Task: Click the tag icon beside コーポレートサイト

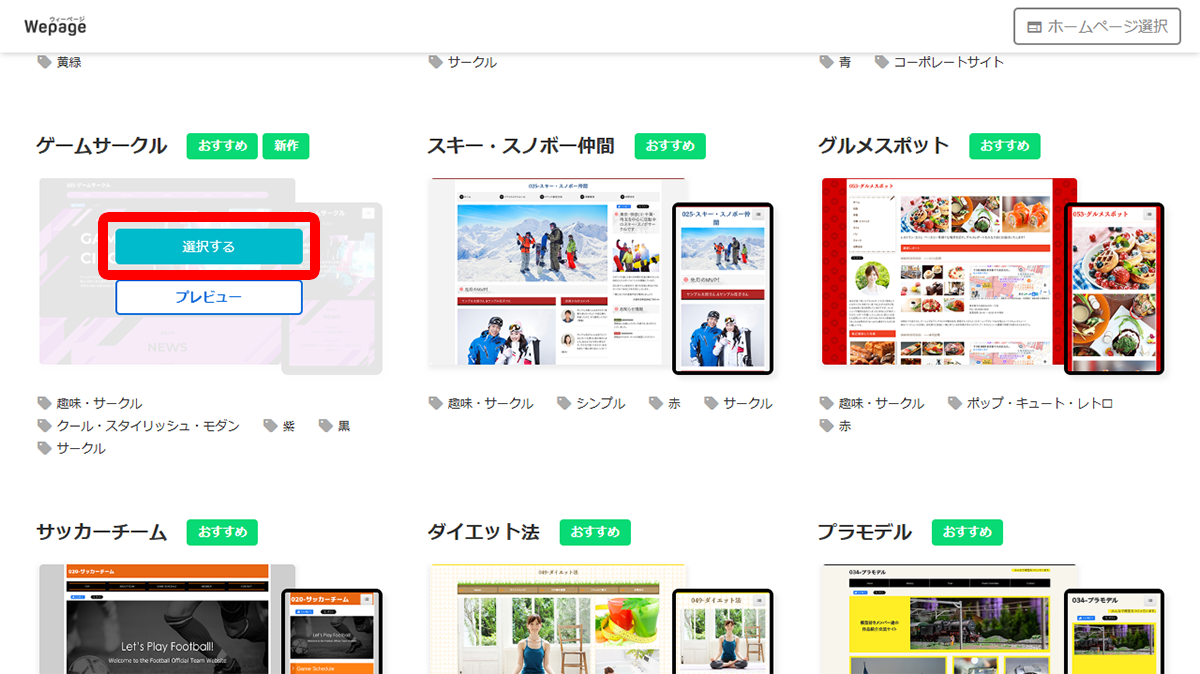Action: 881,61
